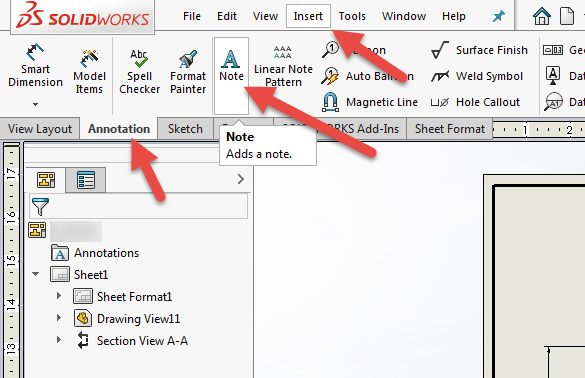This screenshot has height=378, width=585.
Task: Open the File menu
Action: (x=192, y=16)
